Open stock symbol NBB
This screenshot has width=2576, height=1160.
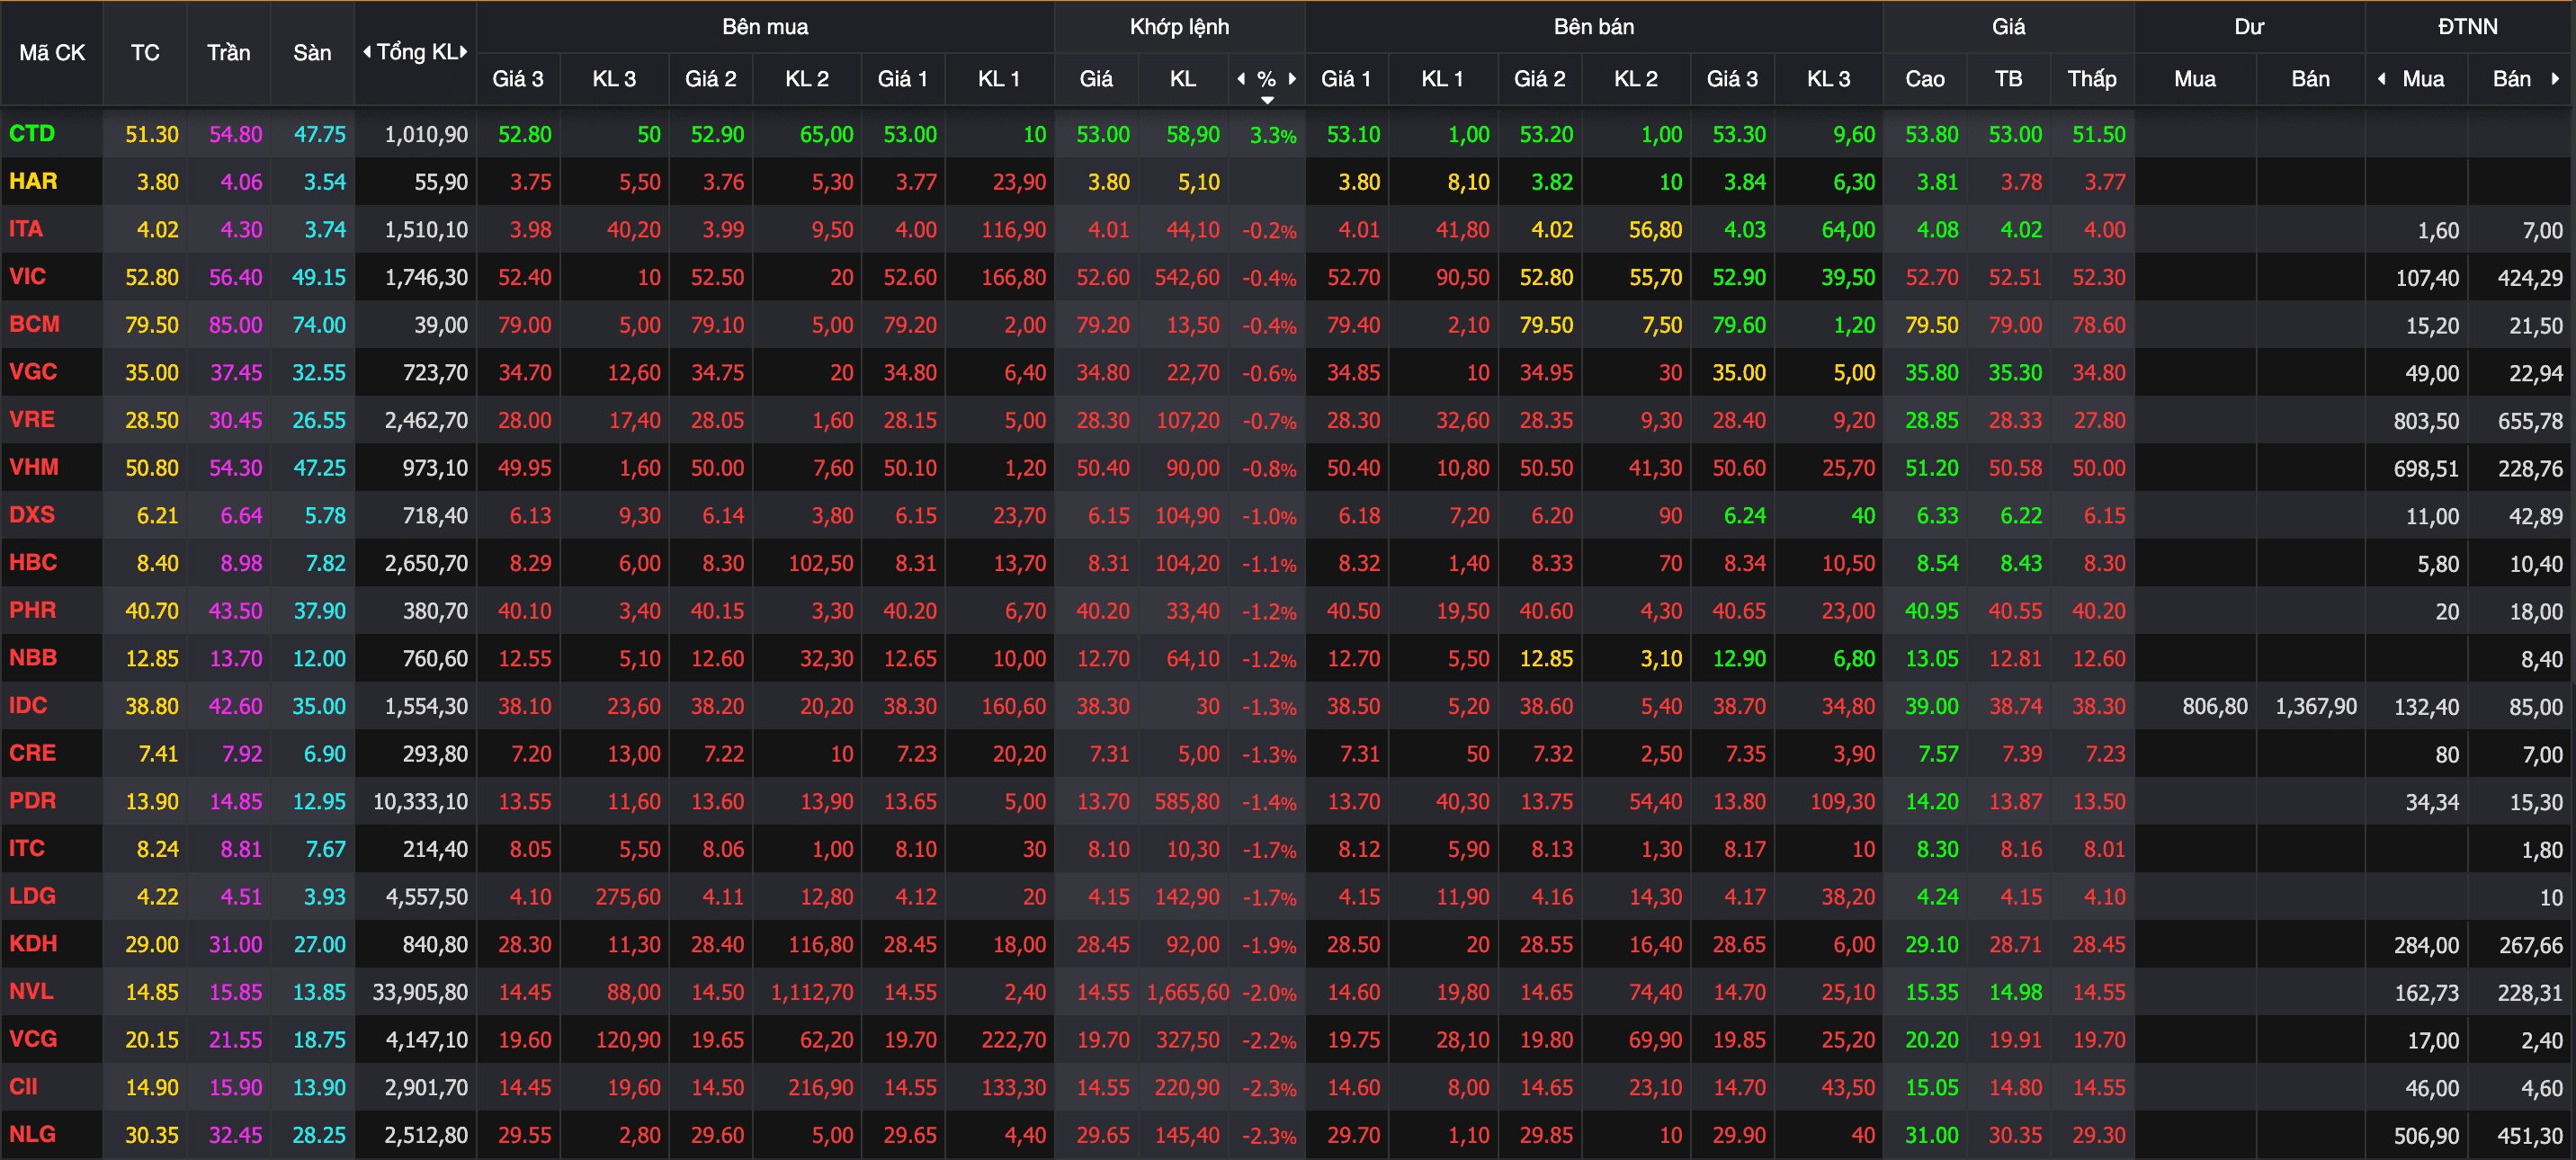click(x=33, y=658)
